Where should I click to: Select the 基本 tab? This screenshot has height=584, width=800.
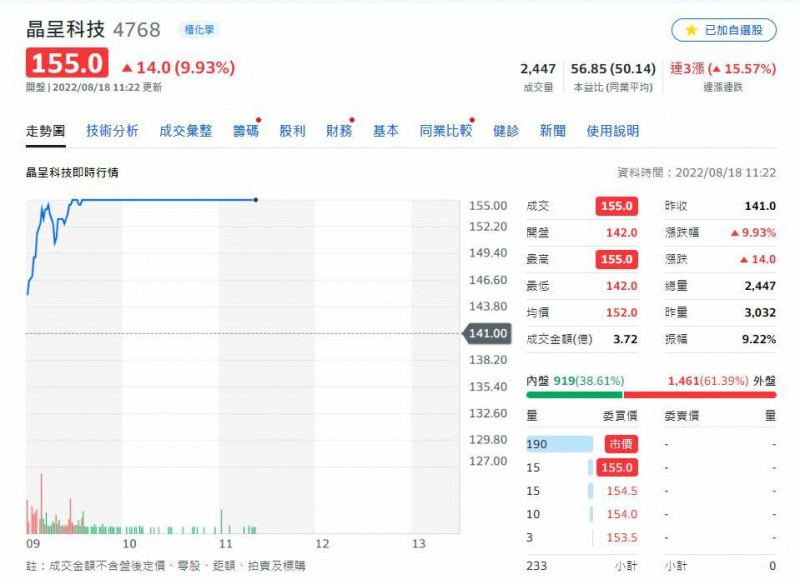coord(386,131)
